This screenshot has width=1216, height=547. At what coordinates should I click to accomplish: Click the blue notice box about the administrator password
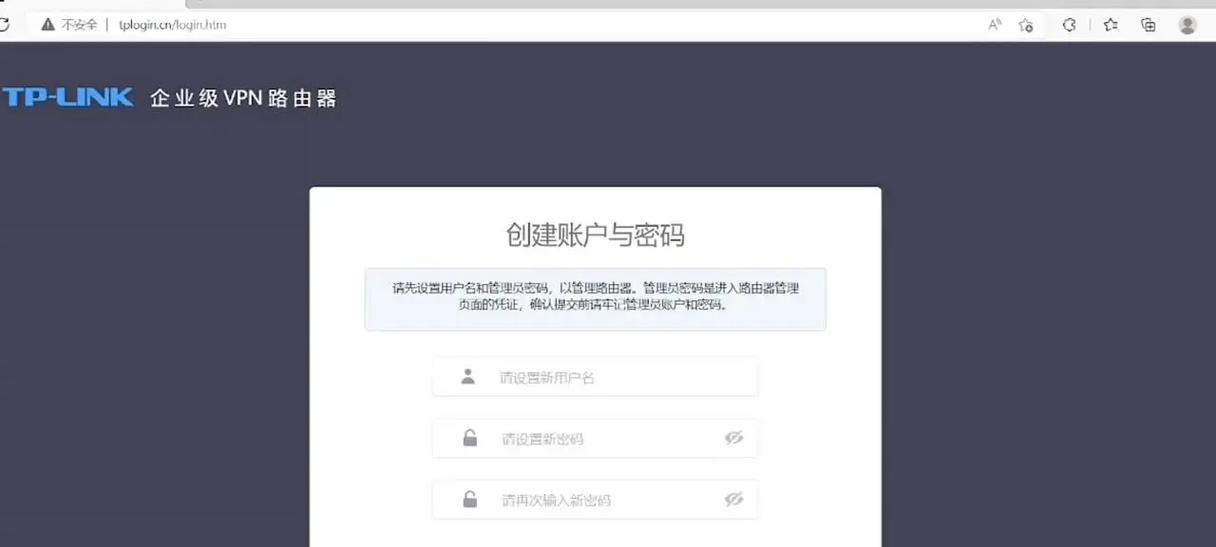tap(595, 298)
